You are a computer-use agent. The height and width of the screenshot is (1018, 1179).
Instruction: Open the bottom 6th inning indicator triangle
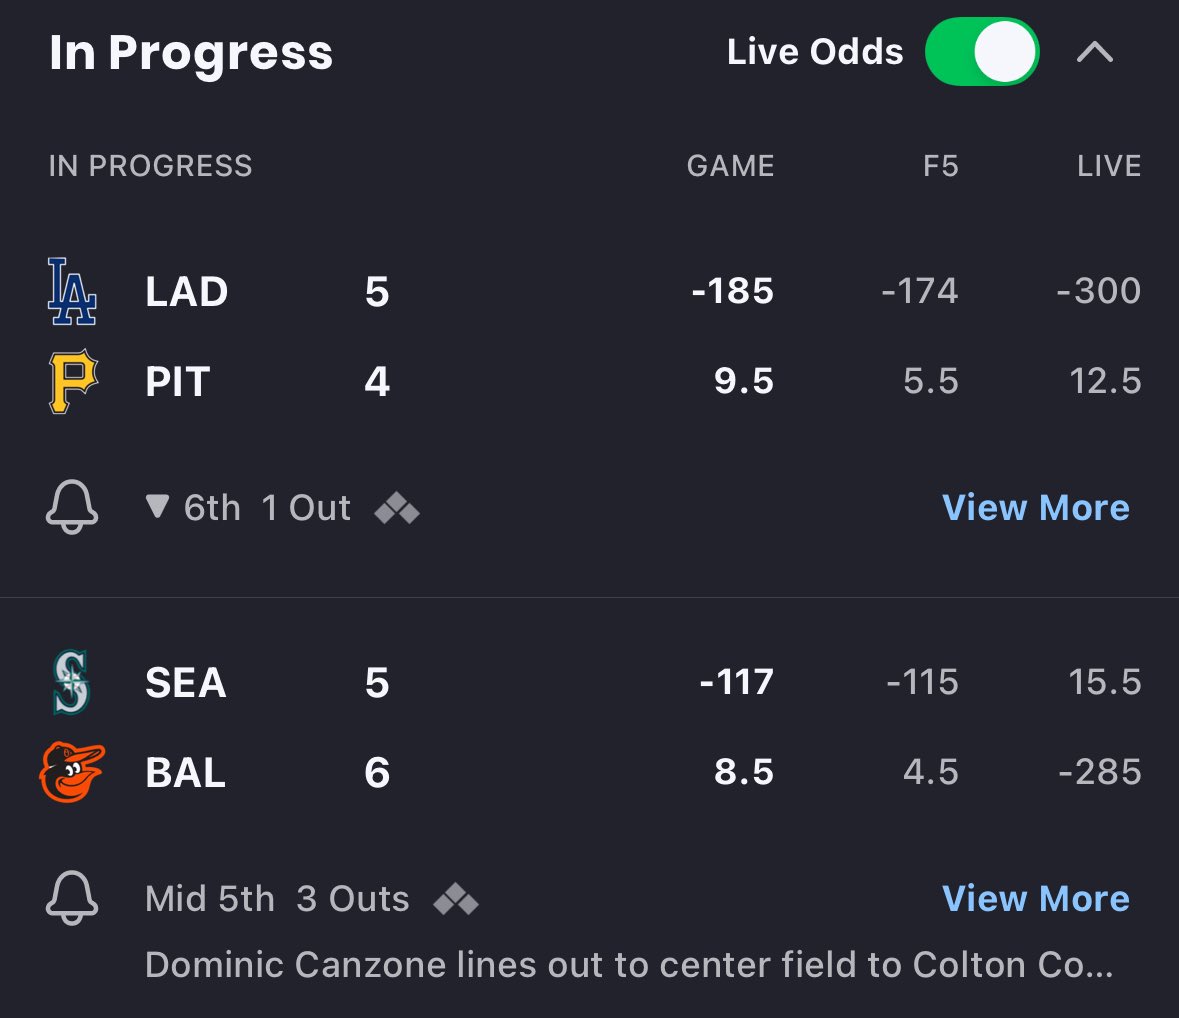click(157, 506)
